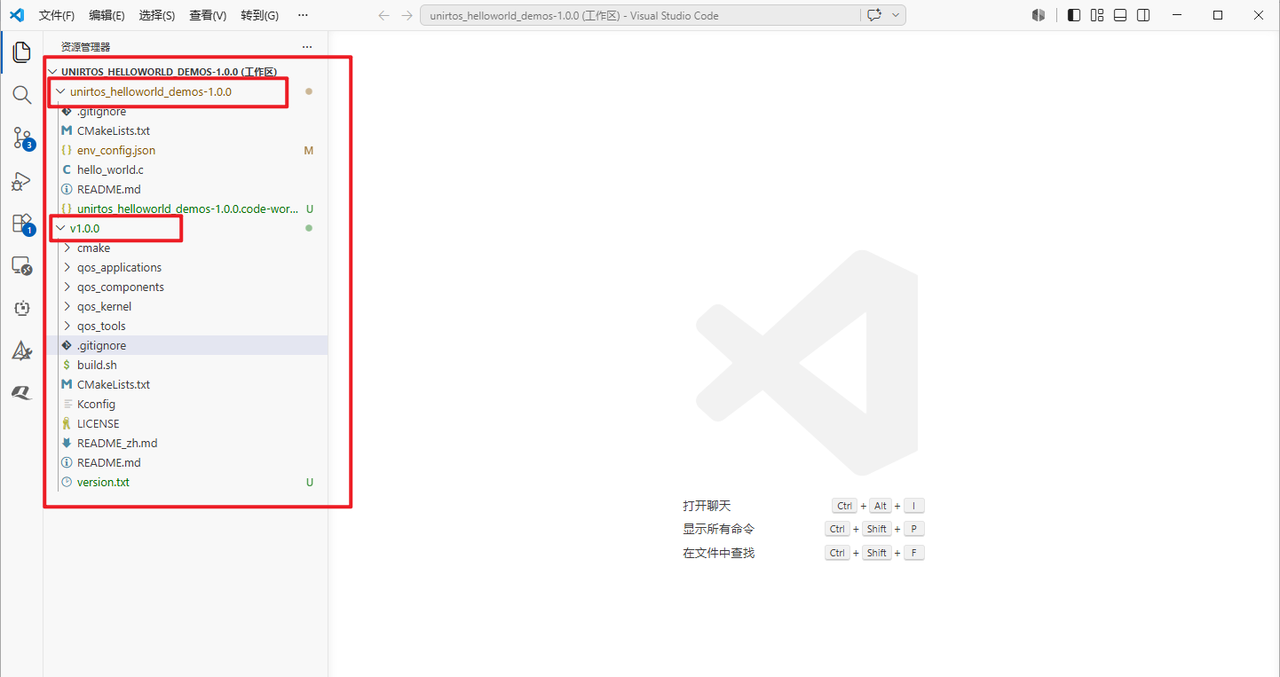
Task: Open the CMake triangle icon in activity bar
Action: coord(21,351)
